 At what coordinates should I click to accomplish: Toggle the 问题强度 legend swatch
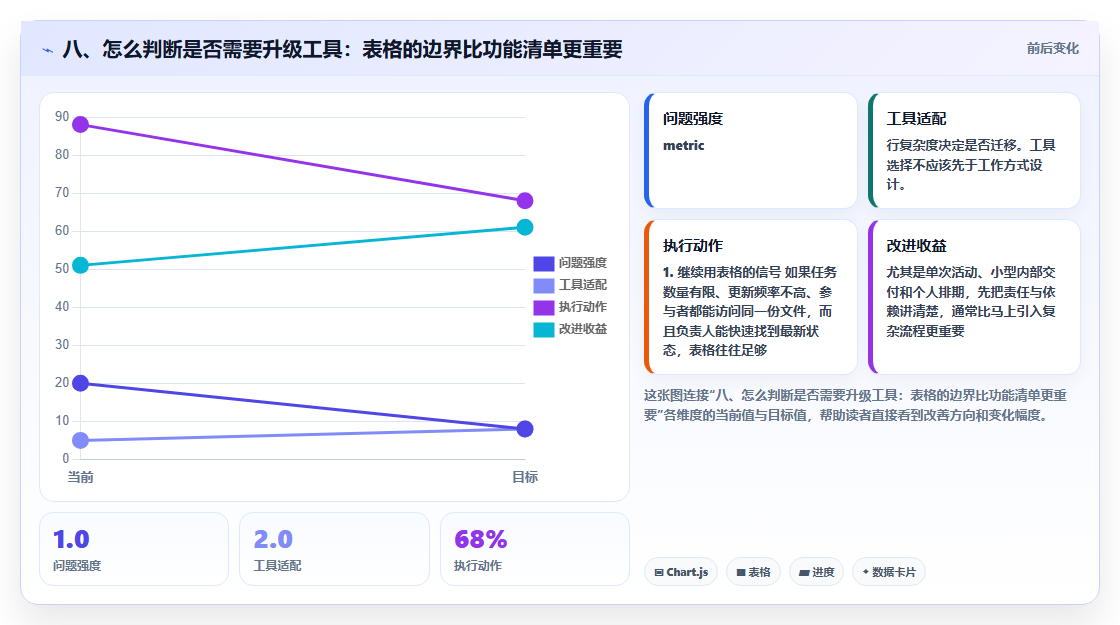[544, 264]
